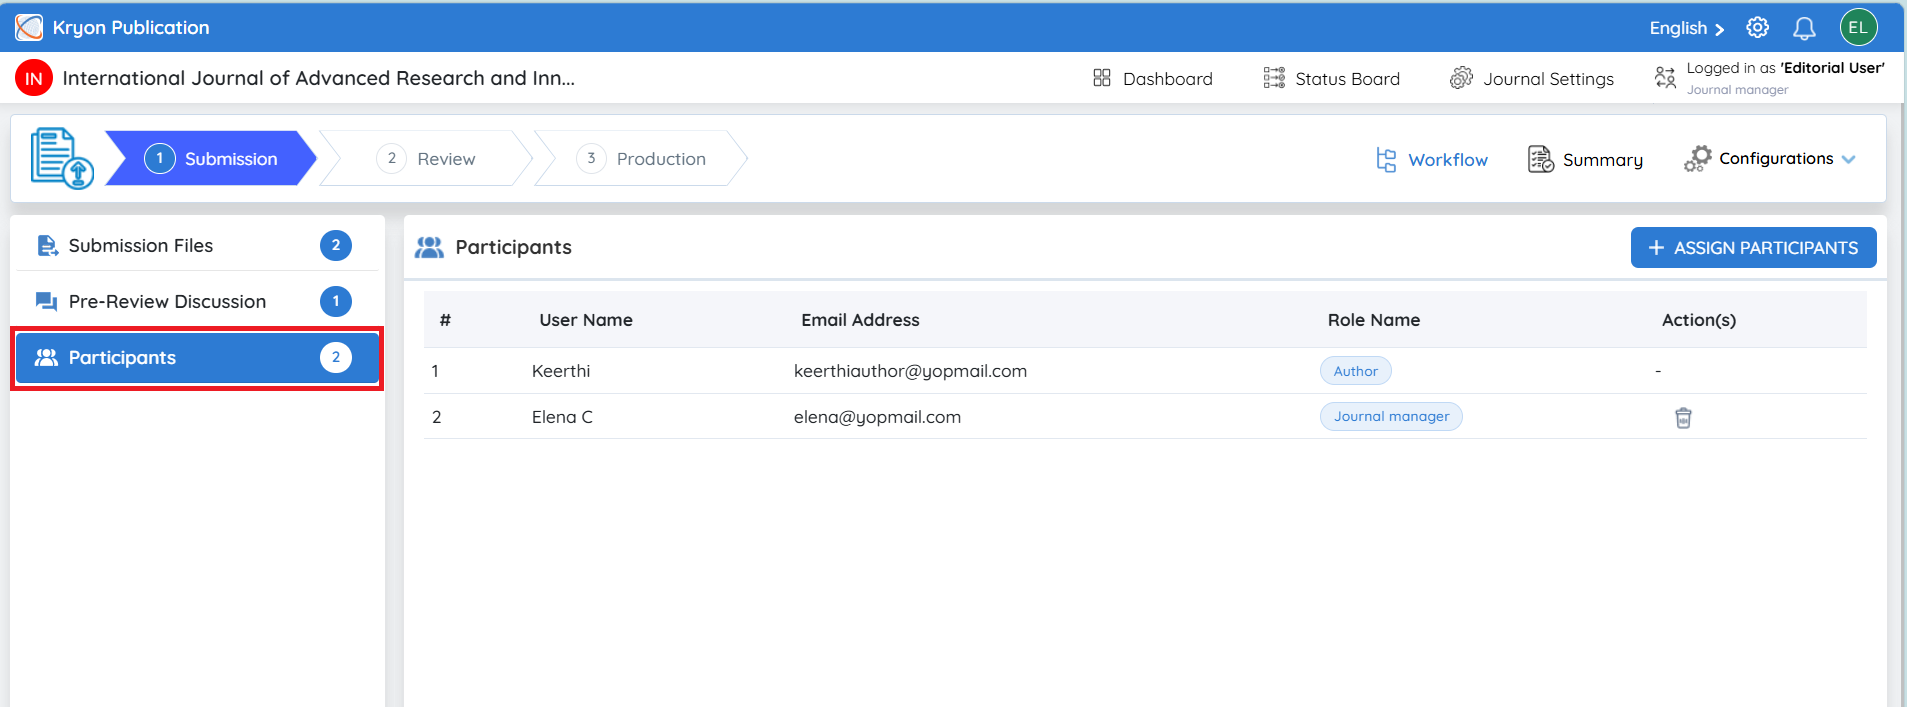Screen dimensions: 1907x707
Task: Open the Workflow view
Action: (x=1432, y=159)
